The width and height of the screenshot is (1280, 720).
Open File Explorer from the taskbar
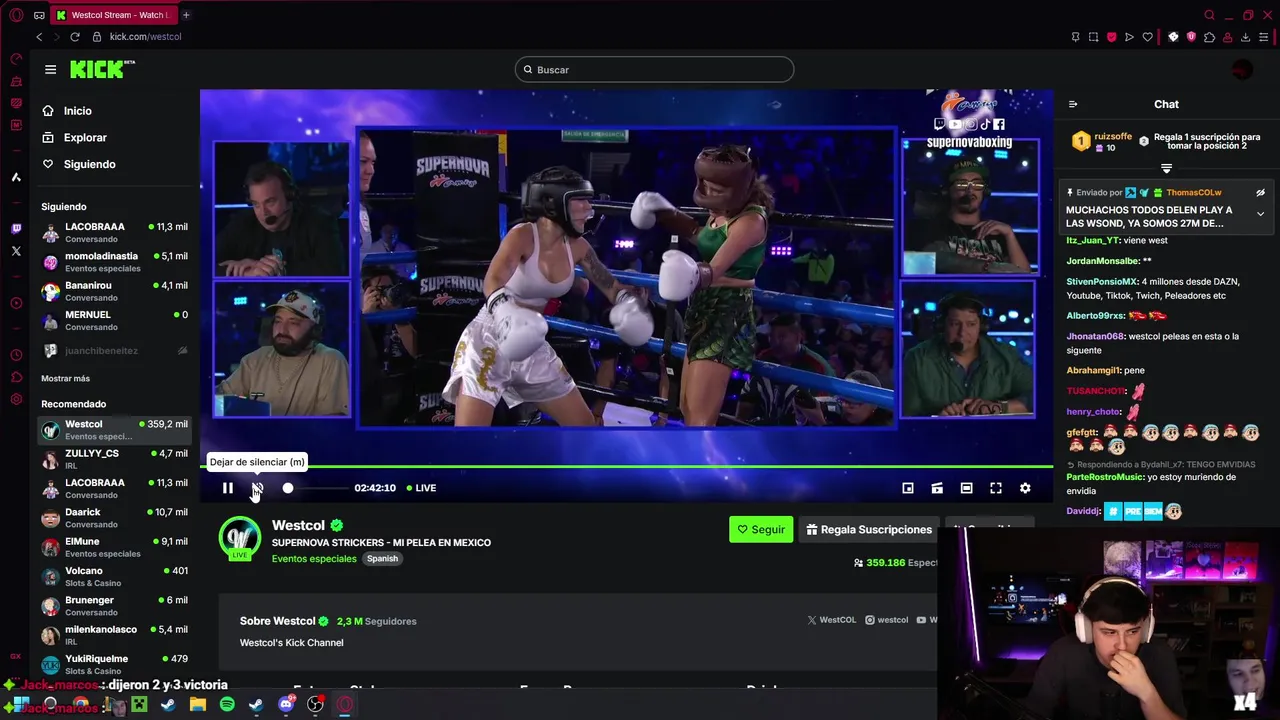point(198,705)
